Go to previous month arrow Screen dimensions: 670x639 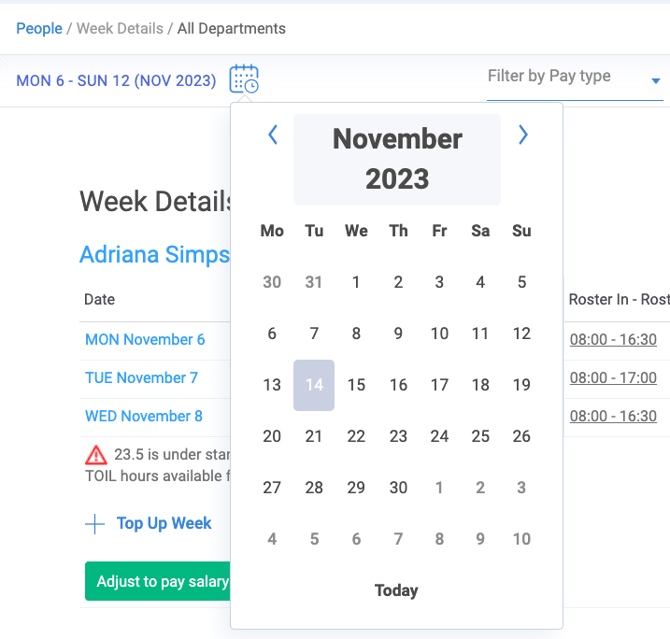point(272,135)
